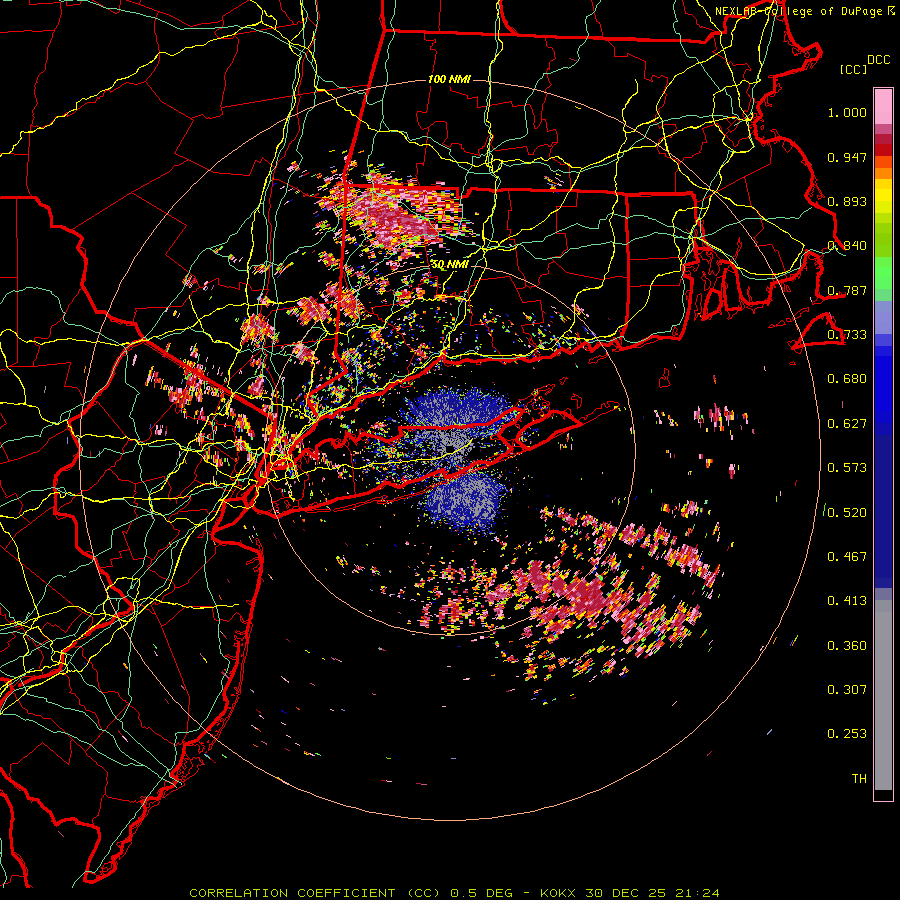Select the 0.307 scale label

(847, 690)
